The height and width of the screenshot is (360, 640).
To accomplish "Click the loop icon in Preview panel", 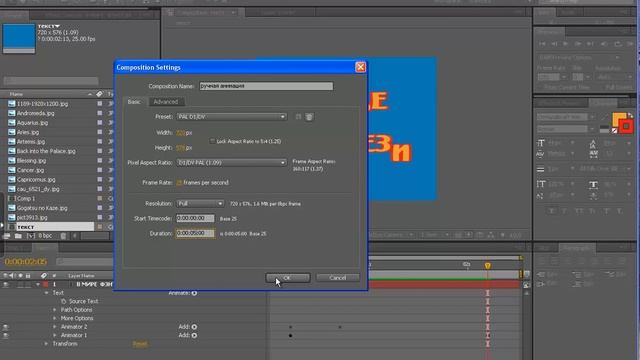I will click(618, 44).
